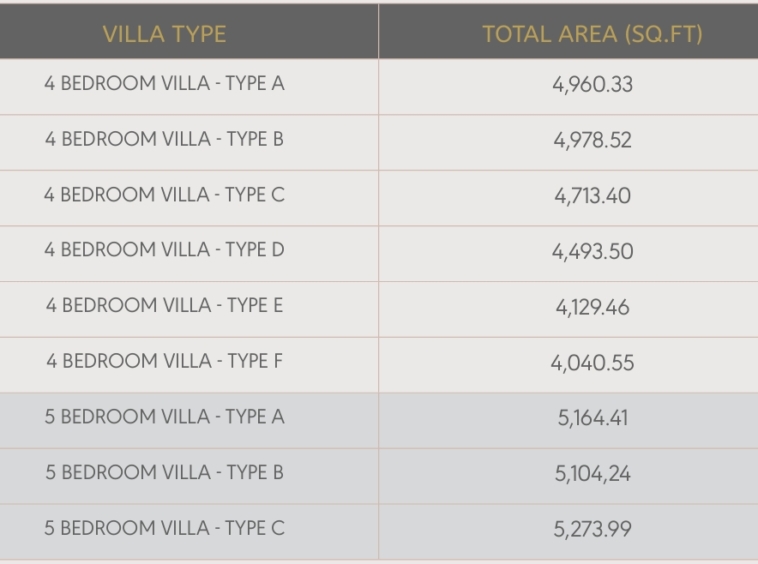Select the 4 Bedroom Villa - Type C cell

click(x=164, y=195)
